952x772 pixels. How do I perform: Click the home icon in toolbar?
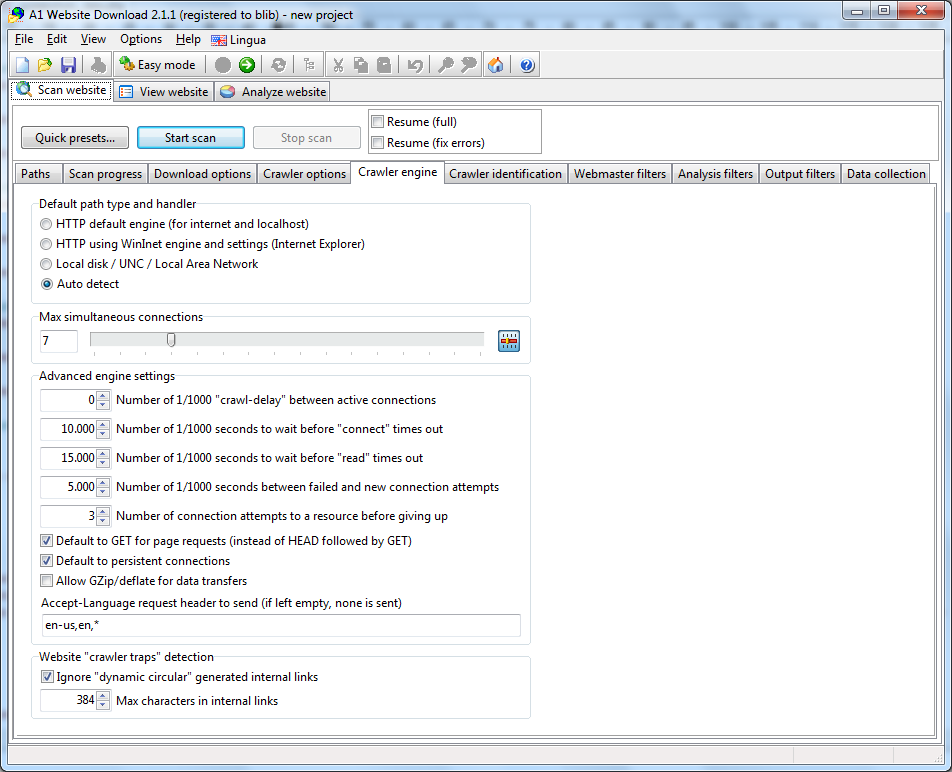pos(495,65)
